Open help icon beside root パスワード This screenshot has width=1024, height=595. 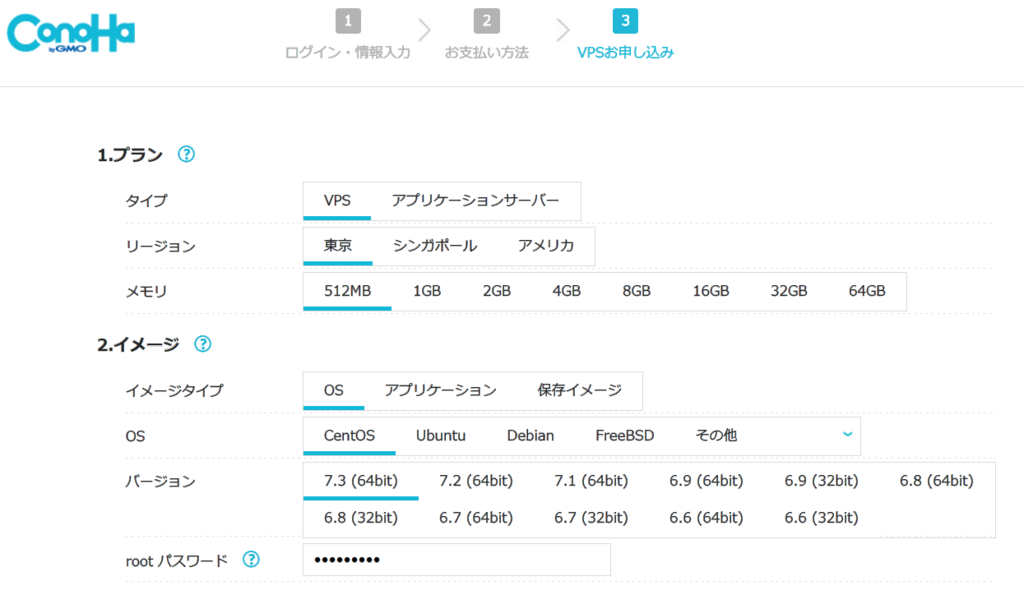pyautogui.click(x=251, y=559)
